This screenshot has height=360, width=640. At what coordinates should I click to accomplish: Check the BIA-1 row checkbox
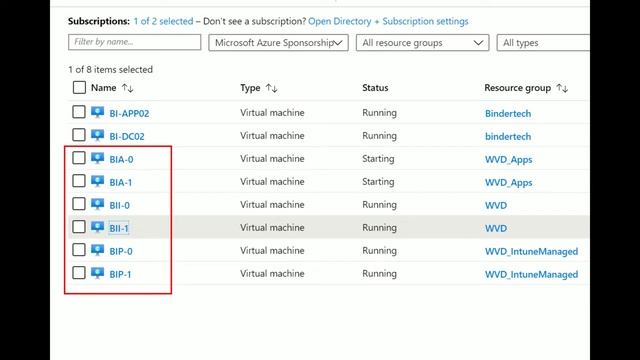point(79,181)
